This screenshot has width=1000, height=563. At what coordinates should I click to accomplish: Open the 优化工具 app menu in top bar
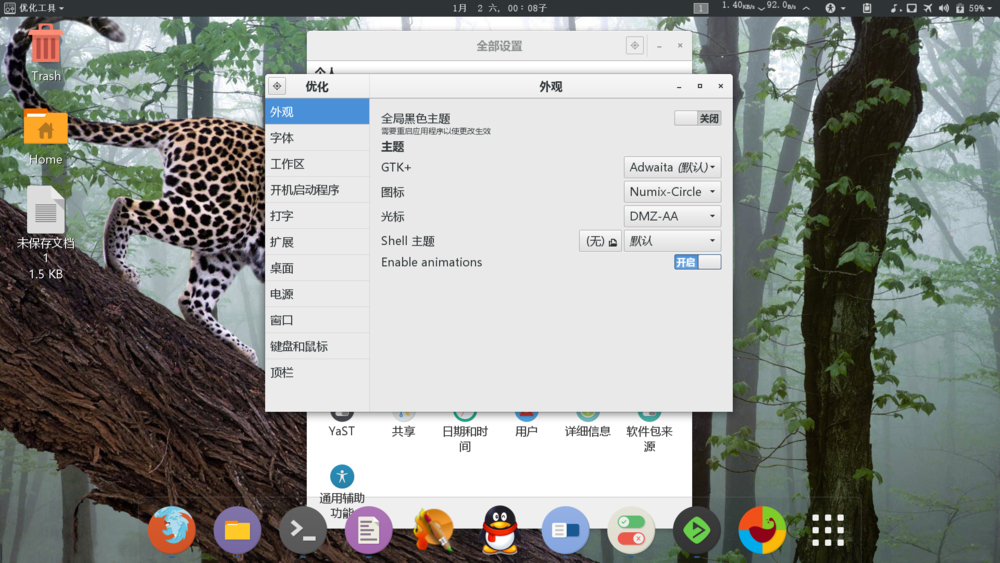click(x=34, y=8)
